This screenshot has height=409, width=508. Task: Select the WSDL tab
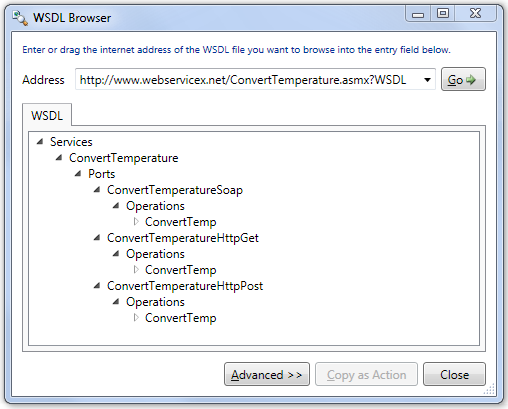(47, 115)
